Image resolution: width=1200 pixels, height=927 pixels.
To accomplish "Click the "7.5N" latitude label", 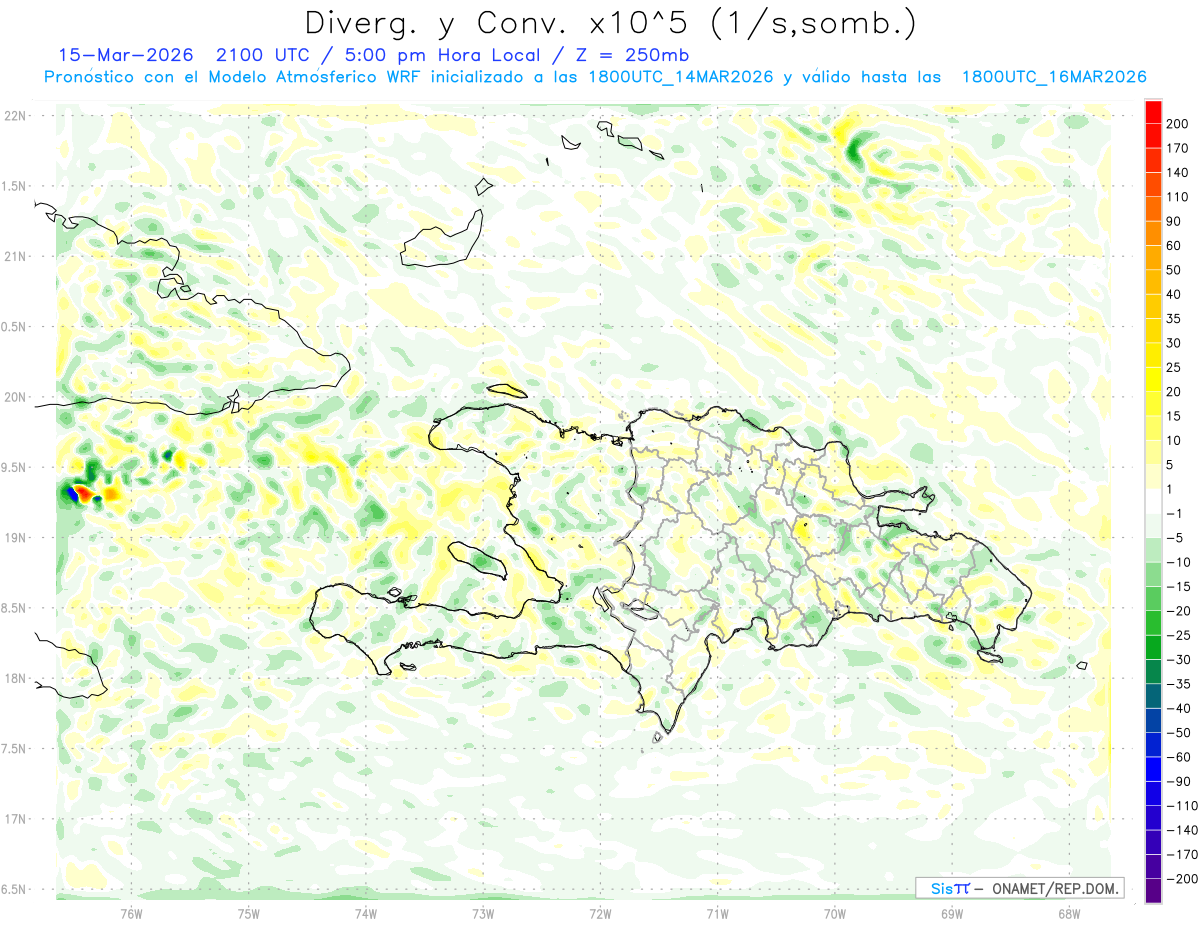I will point(13,749).
